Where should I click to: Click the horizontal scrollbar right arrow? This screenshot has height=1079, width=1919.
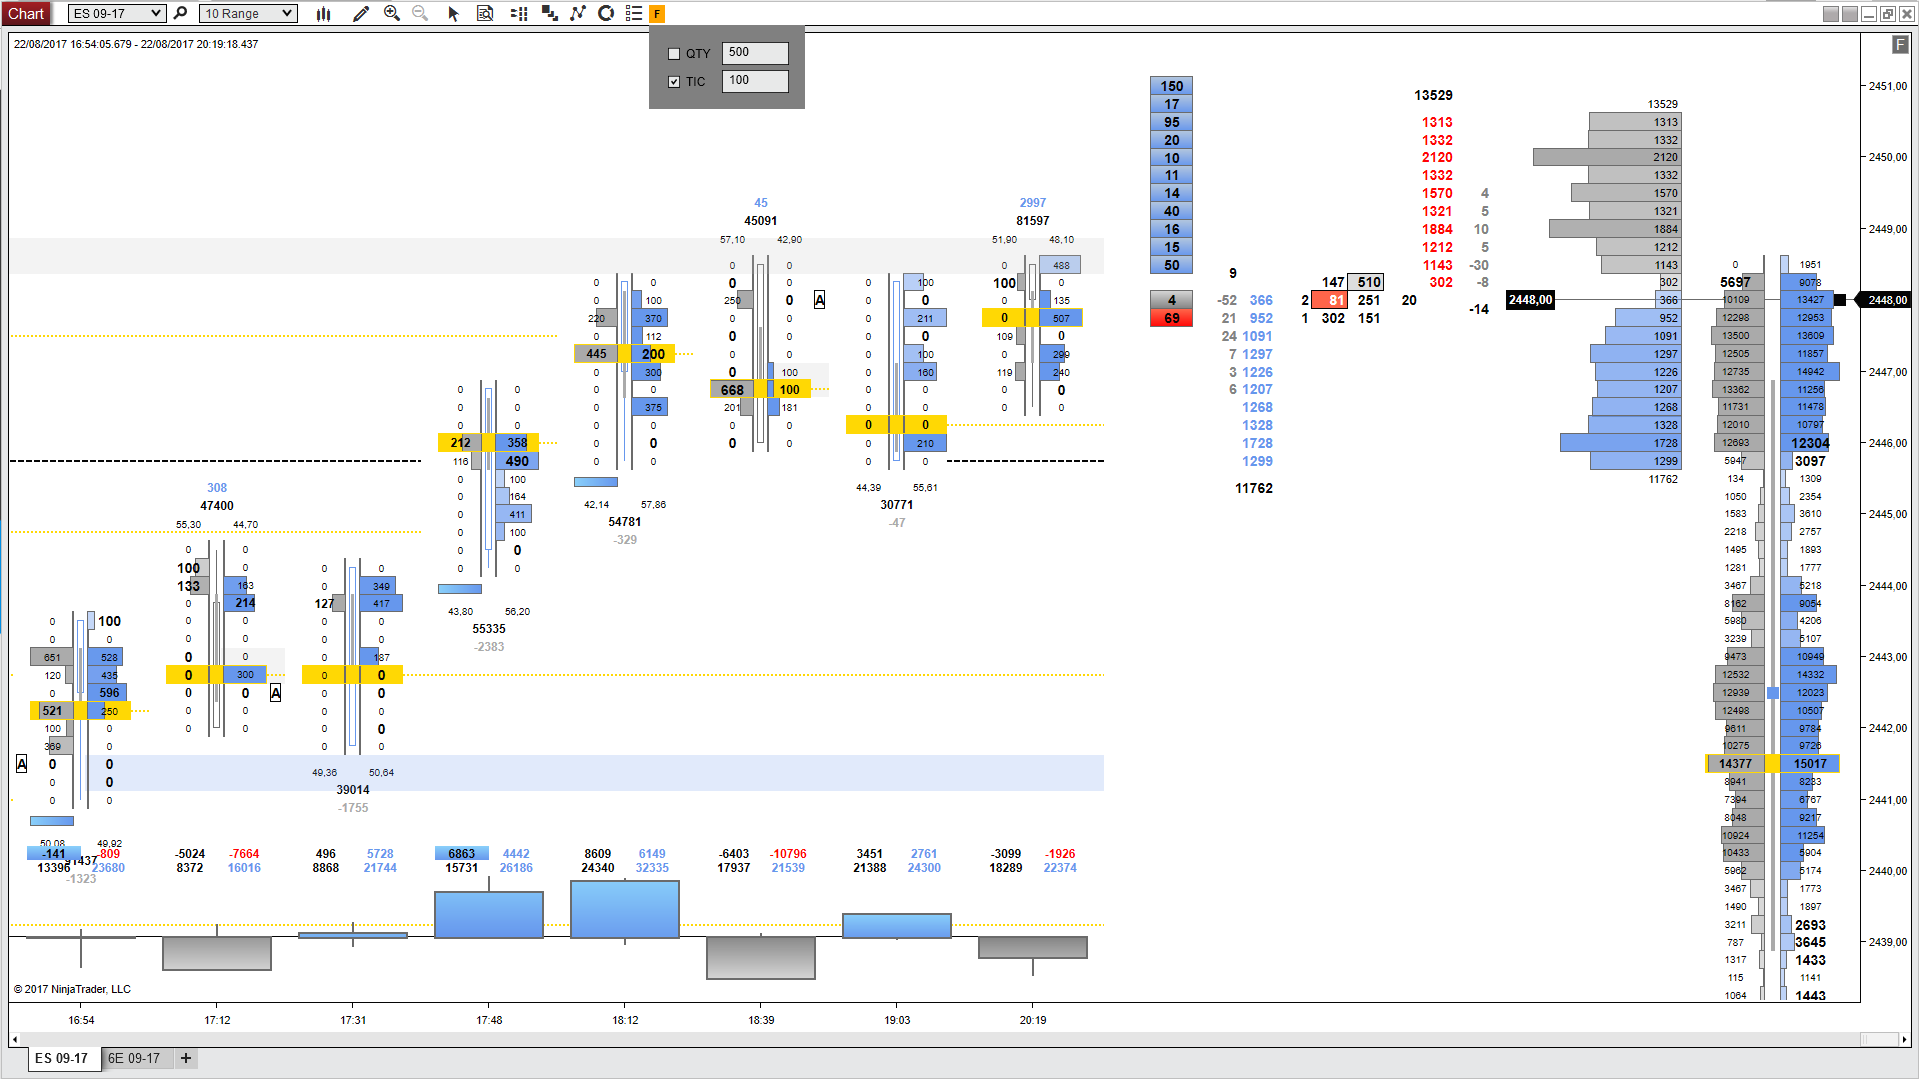pyautogui.click(x=1904, y=1040)
